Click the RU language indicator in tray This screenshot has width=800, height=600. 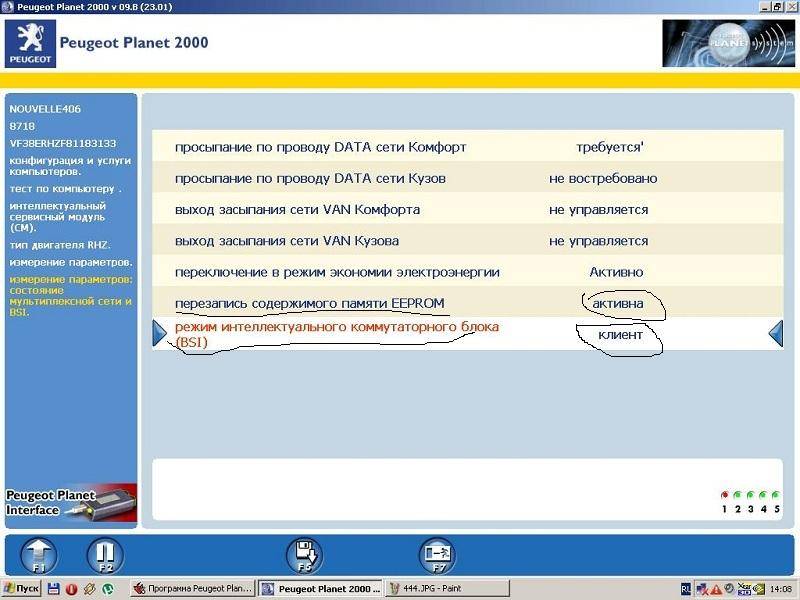point(686,589)
